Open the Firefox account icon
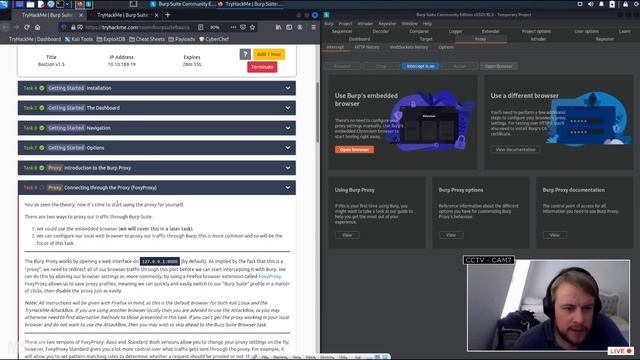The width and height of the screenshot is (640, 360). (300, 27)
